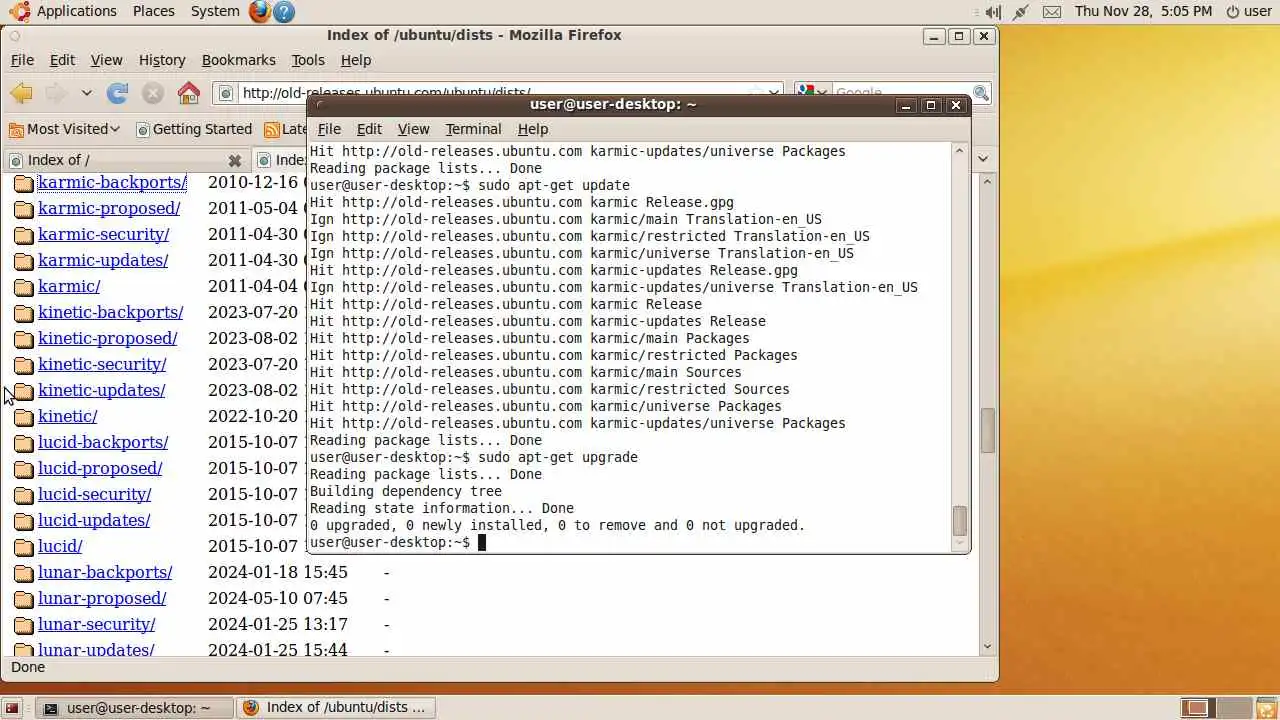Open the kinetic-proposed/ link
This screenshot has height=720, width=1280.
click(x=108, y=339)
